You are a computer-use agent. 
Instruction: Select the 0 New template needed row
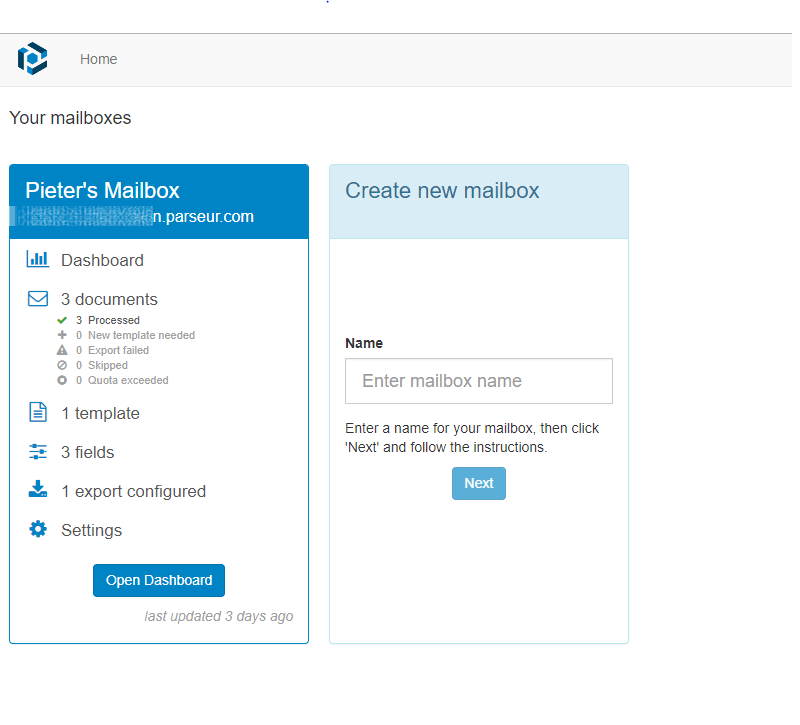(x=135, y=335)
